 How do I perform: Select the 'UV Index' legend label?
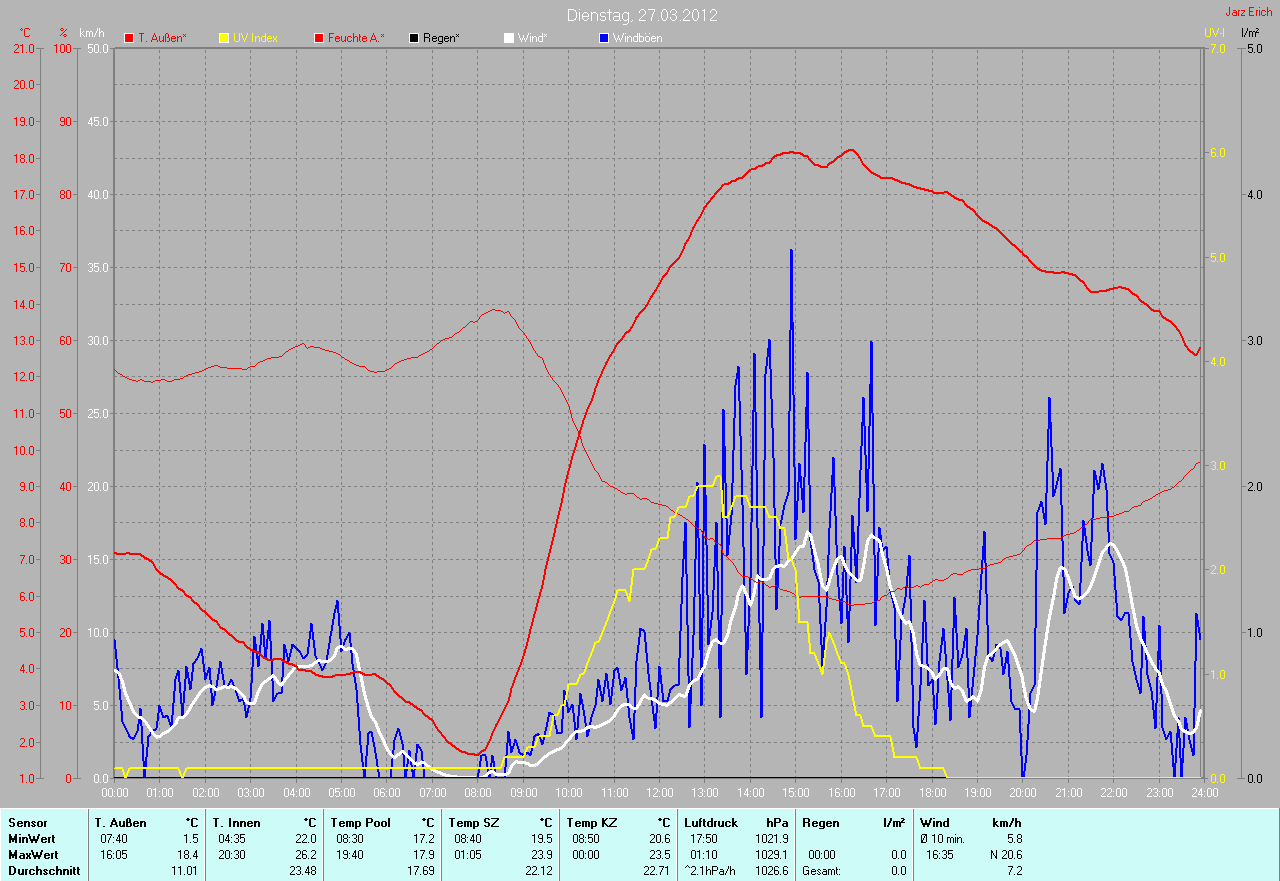(x=255, y=38)
